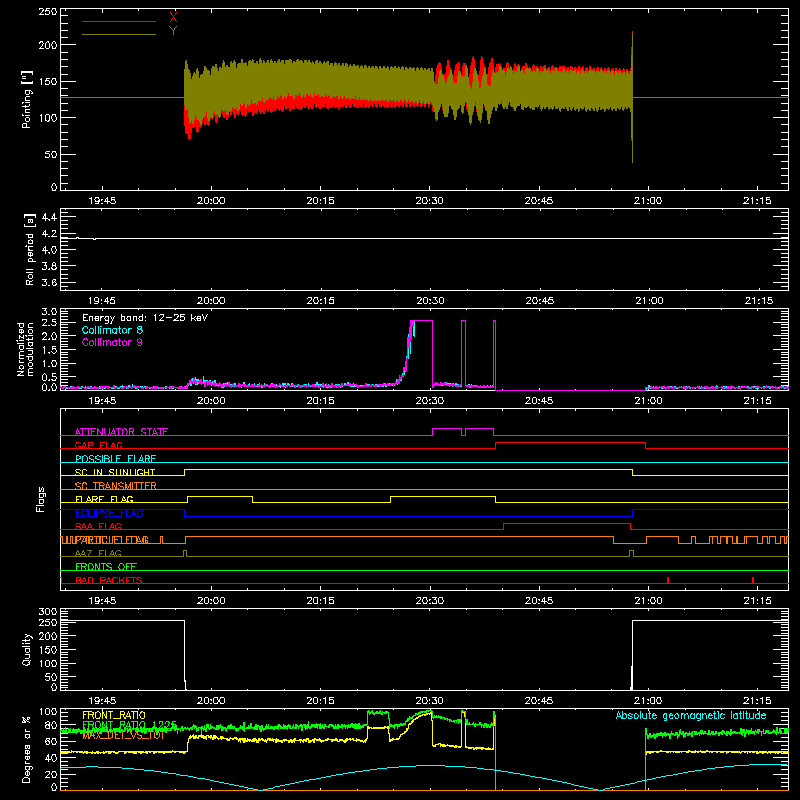Click the 21:00 time label below Pointing plot
Viewport: 800px width, 800px height.
[x=648, y=201]
